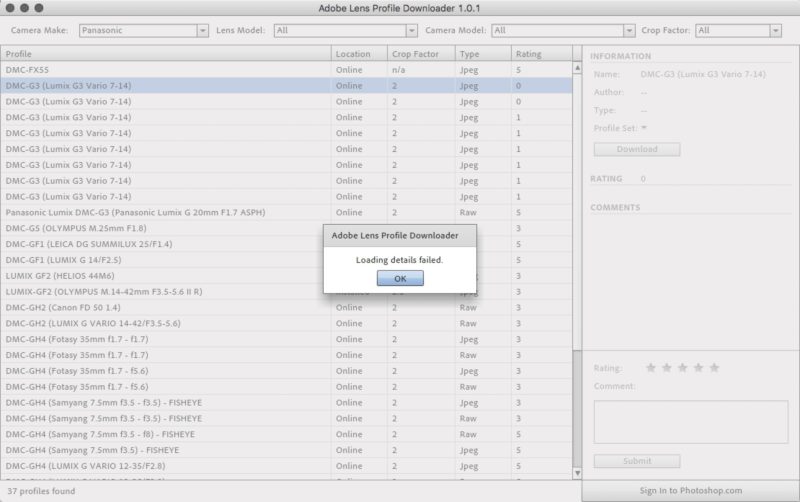Select DMC-GF1 (LUMIX G 14/F2.5) row
800x502 pixels.
(286, 260)
